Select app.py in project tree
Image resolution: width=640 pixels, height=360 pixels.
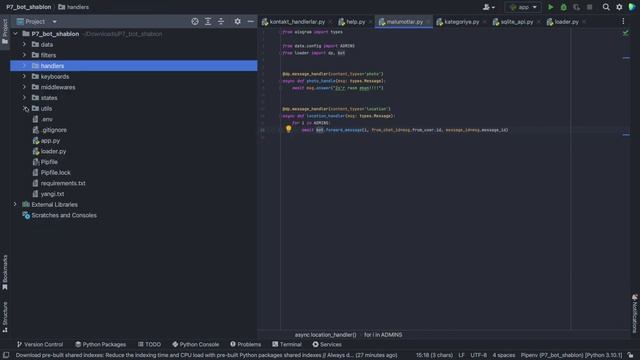point(50,140)
